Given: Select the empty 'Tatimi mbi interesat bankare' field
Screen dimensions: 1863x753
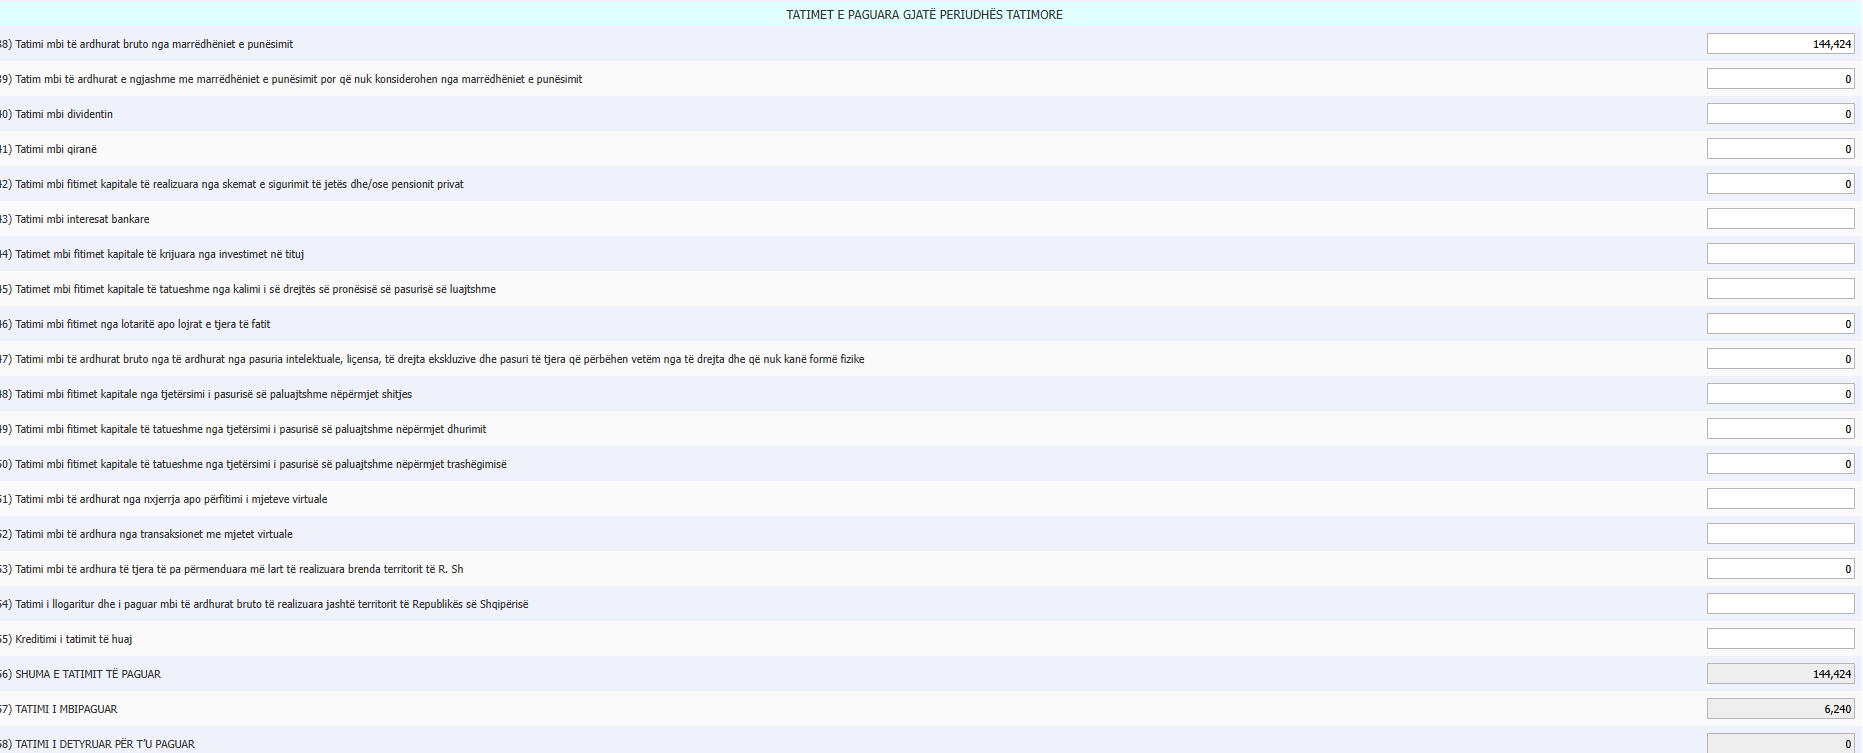Looking at the screenshot, I should [x=1780, y=219].
